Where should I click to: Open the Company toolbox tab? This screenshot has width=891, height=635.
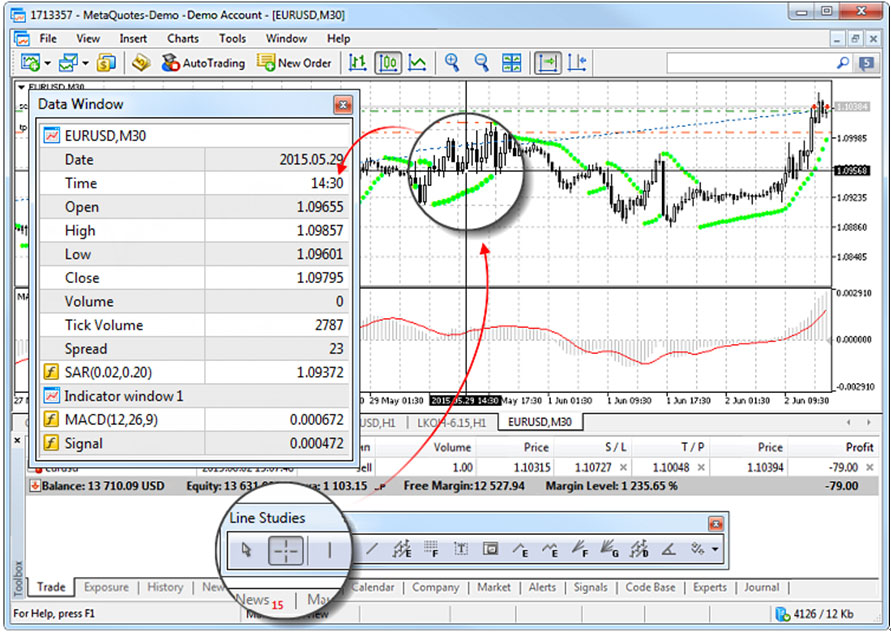click(436, 587)
